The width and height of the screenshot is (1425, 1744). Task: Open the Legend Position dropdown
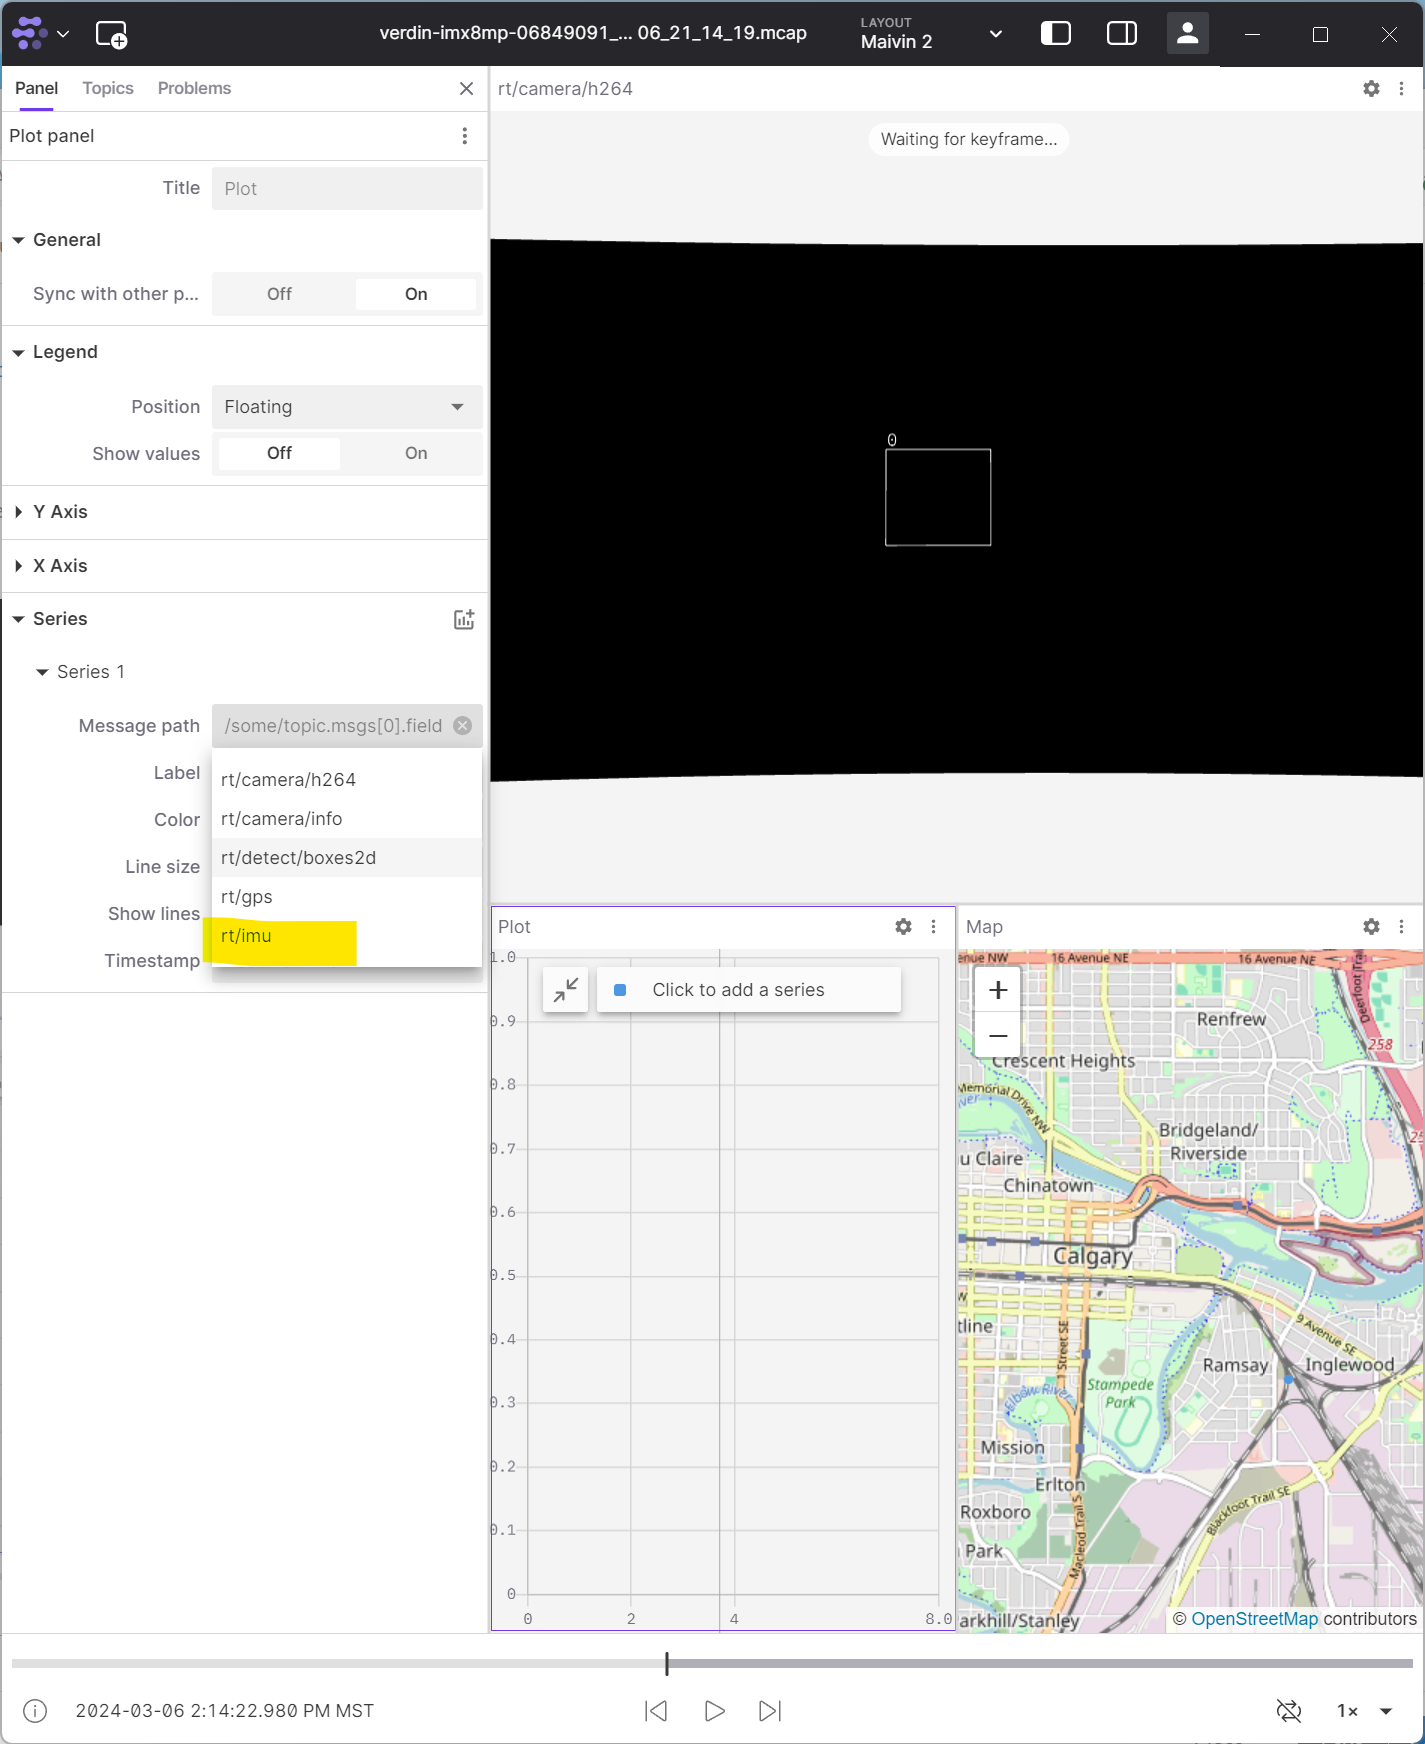coord(347,407)
